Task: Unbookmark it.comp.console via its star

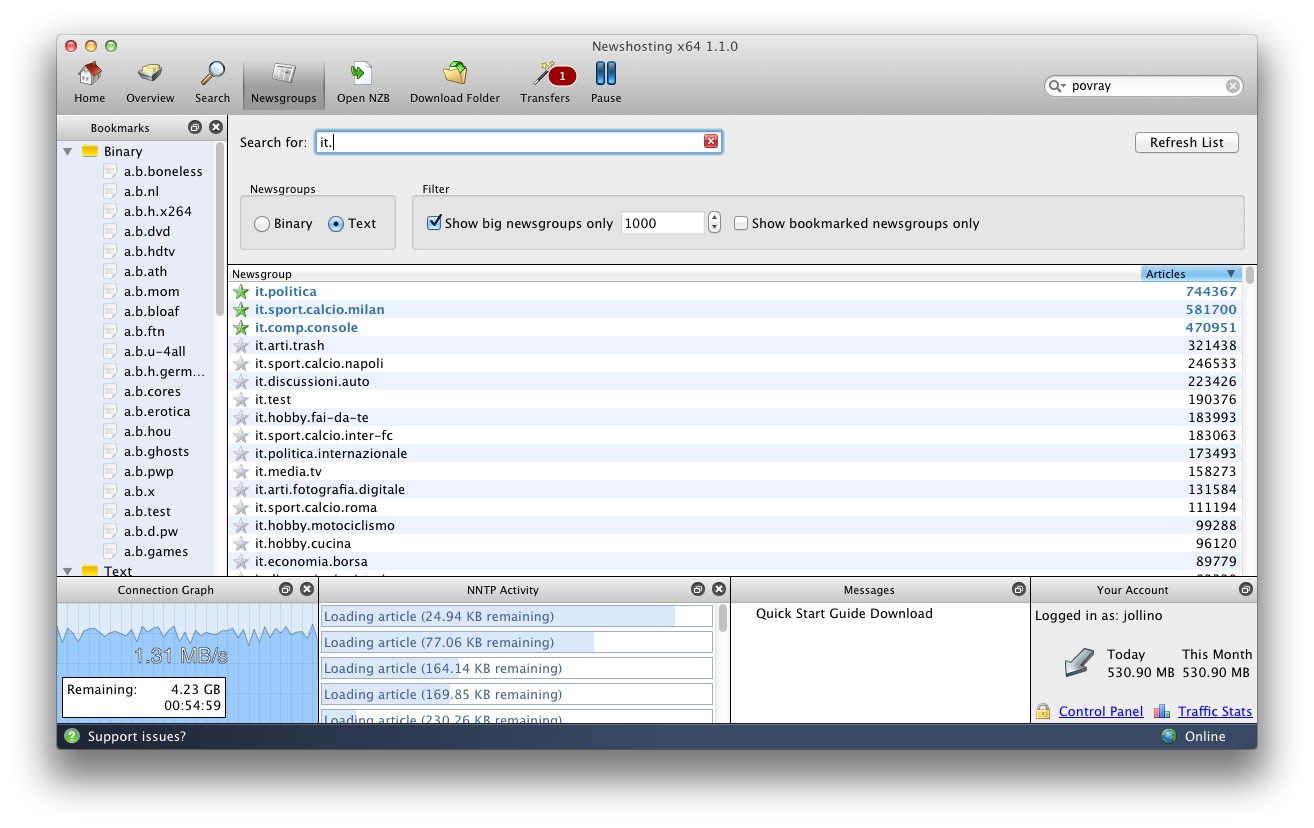Action: point(241,328)
